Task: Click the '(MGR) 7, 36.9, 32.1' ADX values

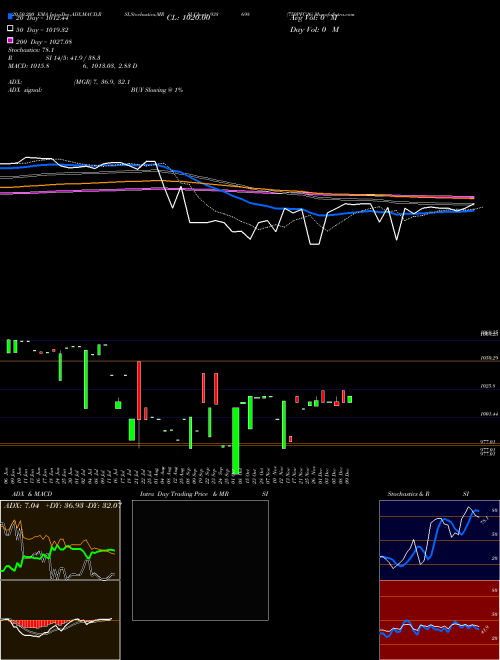Action: [102, 82]
